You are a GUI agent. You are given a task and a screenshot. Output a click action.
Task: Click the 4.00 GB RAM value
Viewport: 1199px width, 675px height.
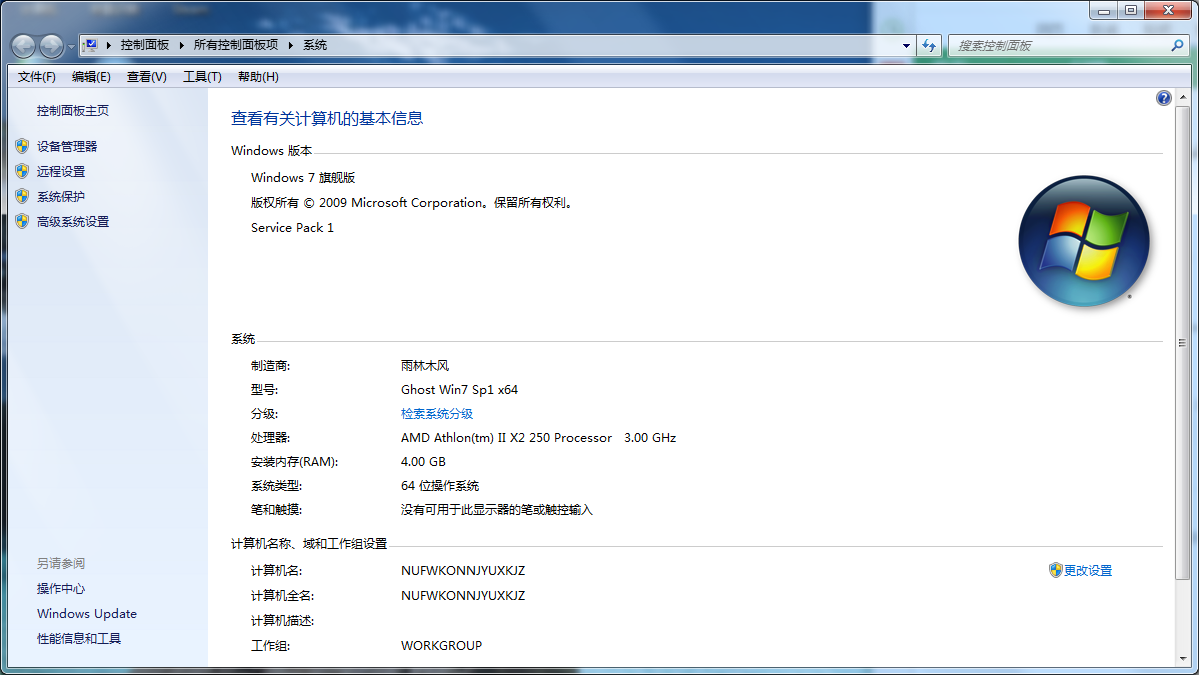pyautogui.click(x=423, y=462)
